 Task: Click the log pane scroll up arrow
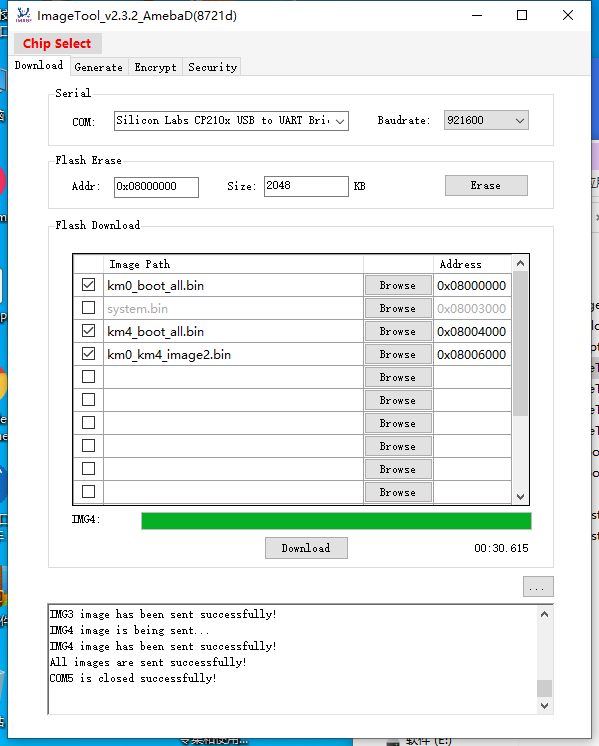545,614
